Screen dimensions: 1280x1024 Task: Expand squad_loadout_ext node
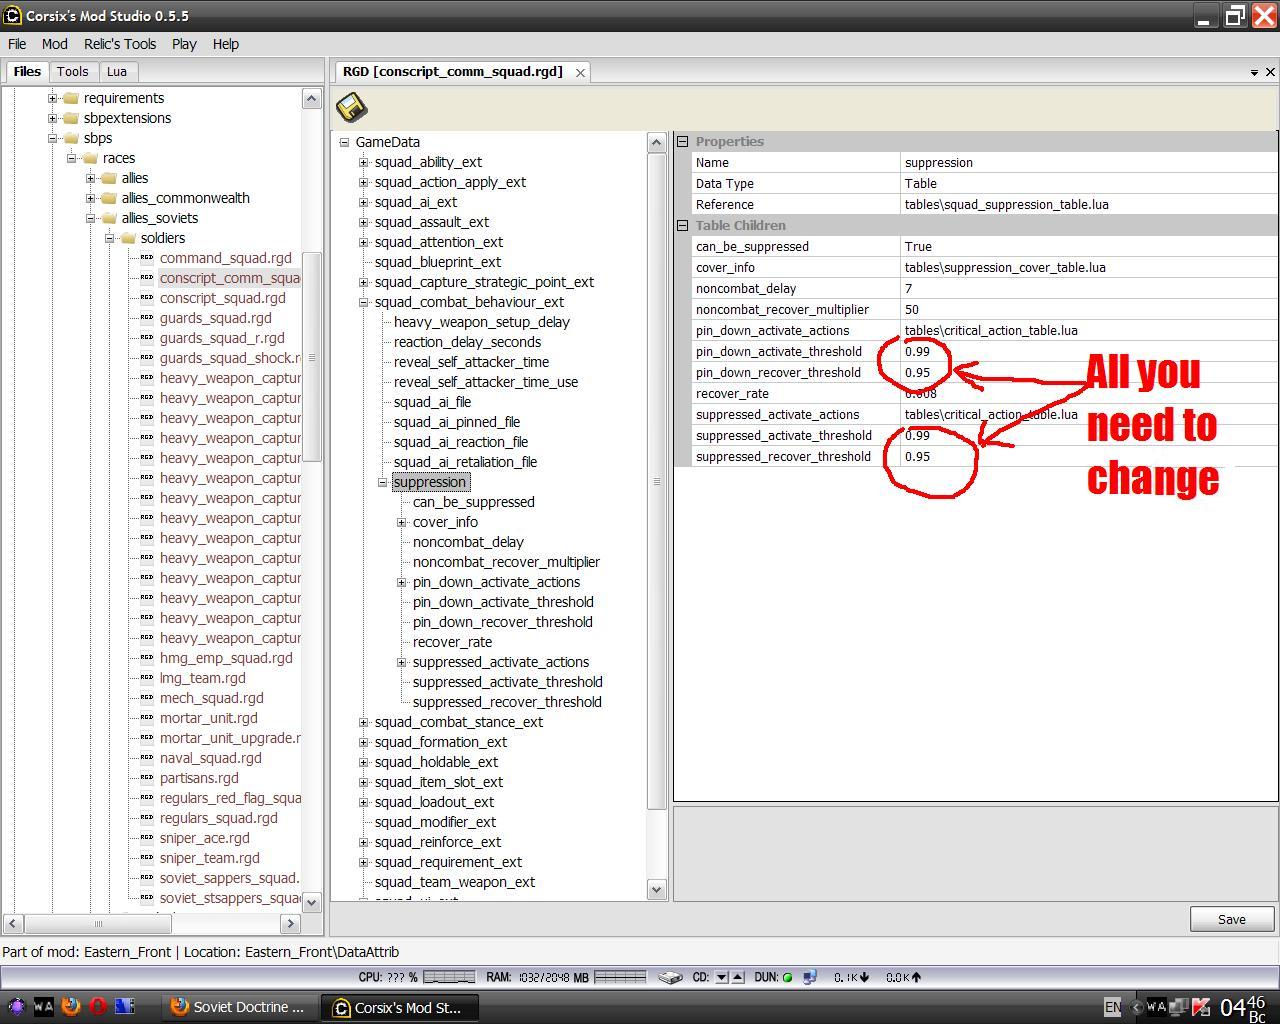click(x=364, y=802)
